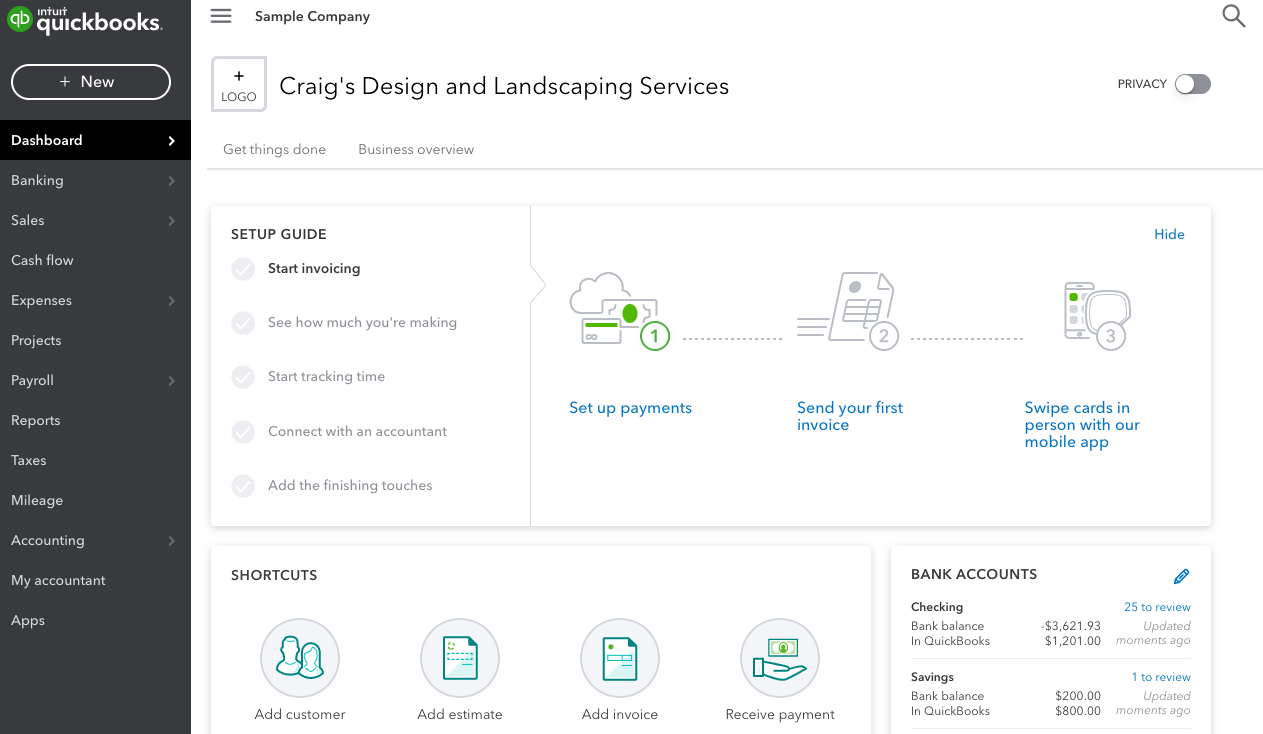Check the Start invoicing step circle
This screenshot has width=1263, height=734.
pos(243,269)
